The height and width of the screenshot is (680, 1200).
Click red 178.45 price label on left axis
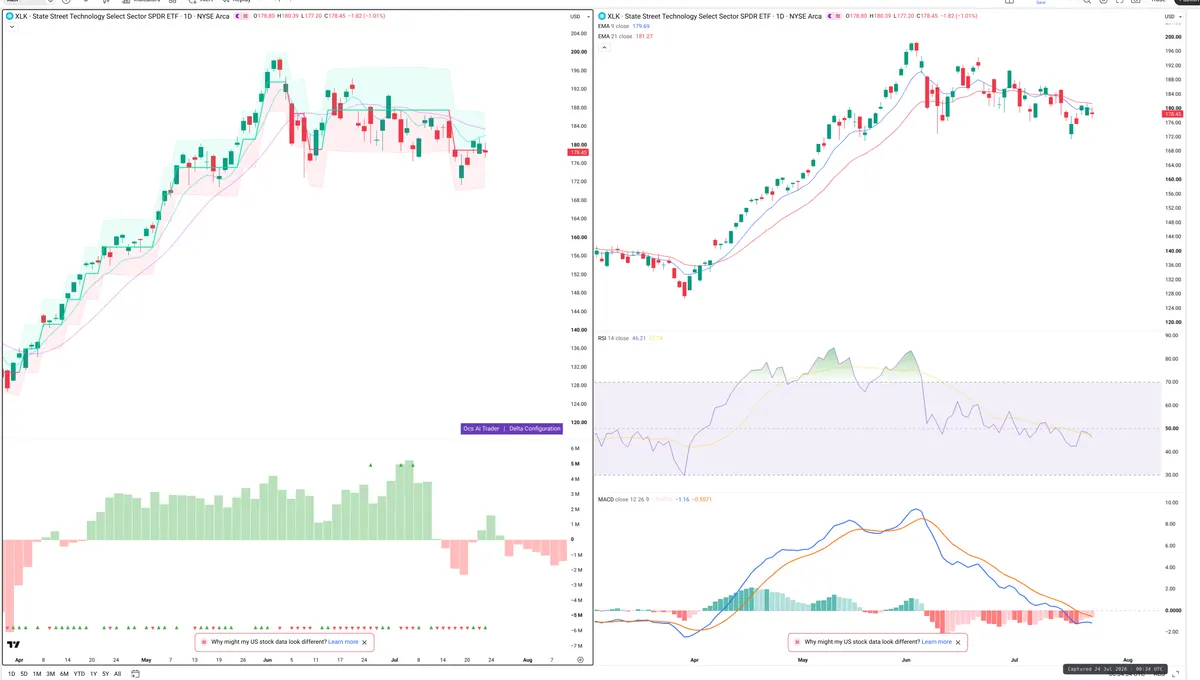[578, 153]
